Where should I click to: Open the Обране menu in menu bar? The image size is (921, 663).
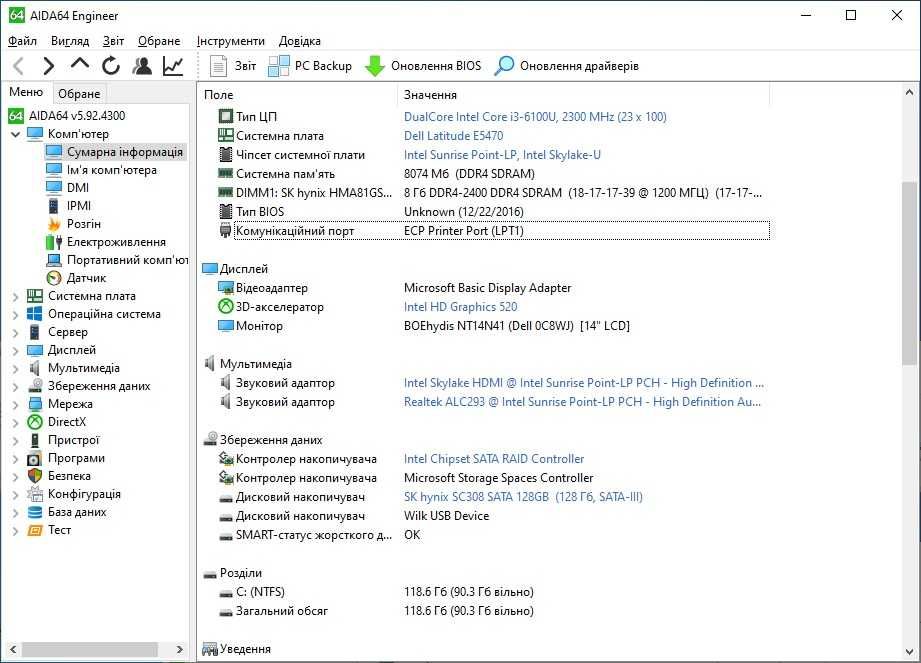click(x=159, y=41)
